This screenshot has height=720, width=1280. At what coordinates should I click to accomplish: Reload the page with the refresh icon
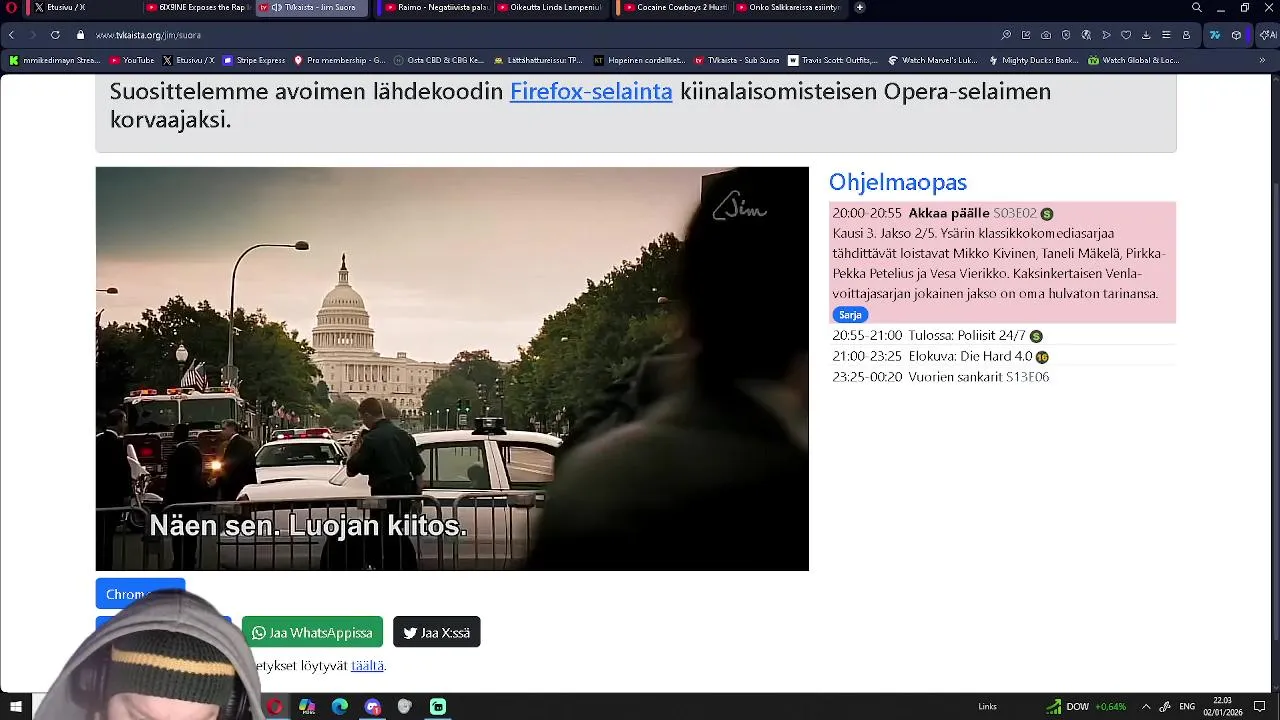(x=55, y=35)
